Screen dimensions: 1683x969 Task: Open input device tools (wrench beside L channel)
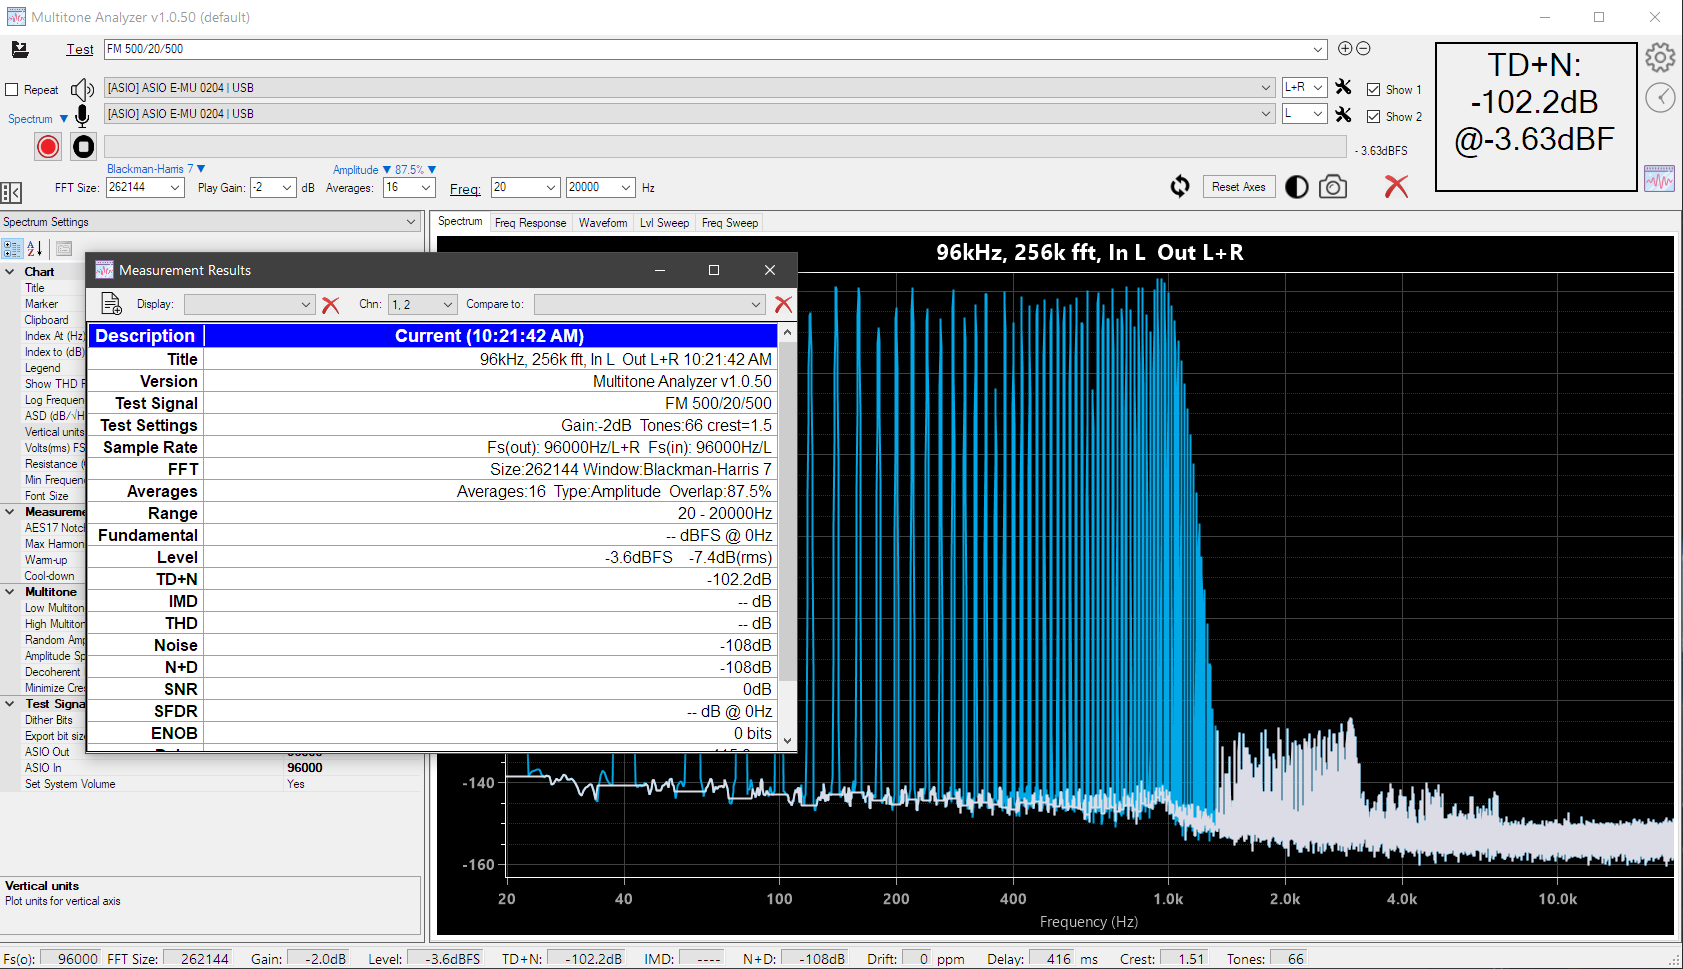click(x=1344, y=114)
